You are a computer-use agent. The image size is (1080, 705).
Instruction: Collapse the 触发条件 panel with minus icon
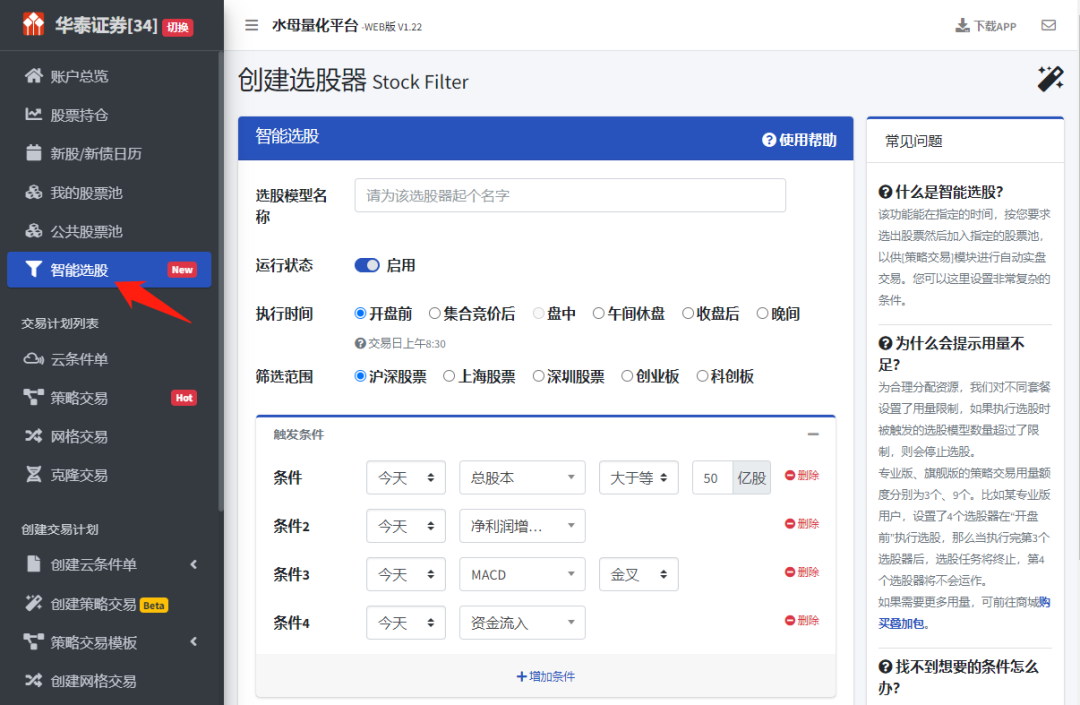[x=813, y=435]
